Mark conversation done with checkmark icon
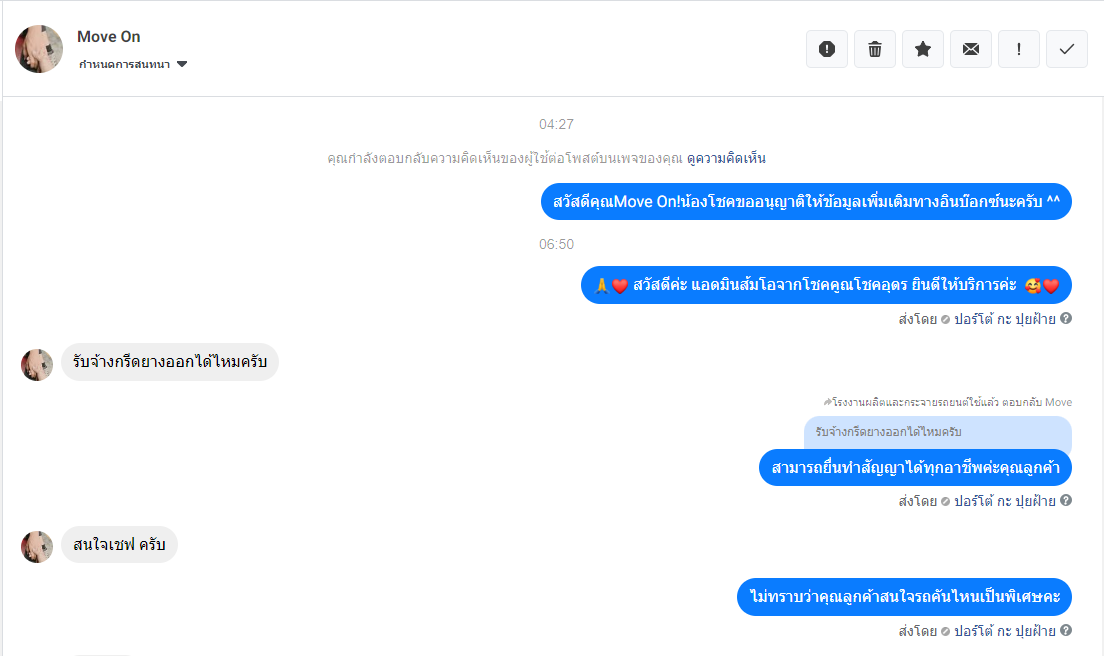 (1067, 49)
